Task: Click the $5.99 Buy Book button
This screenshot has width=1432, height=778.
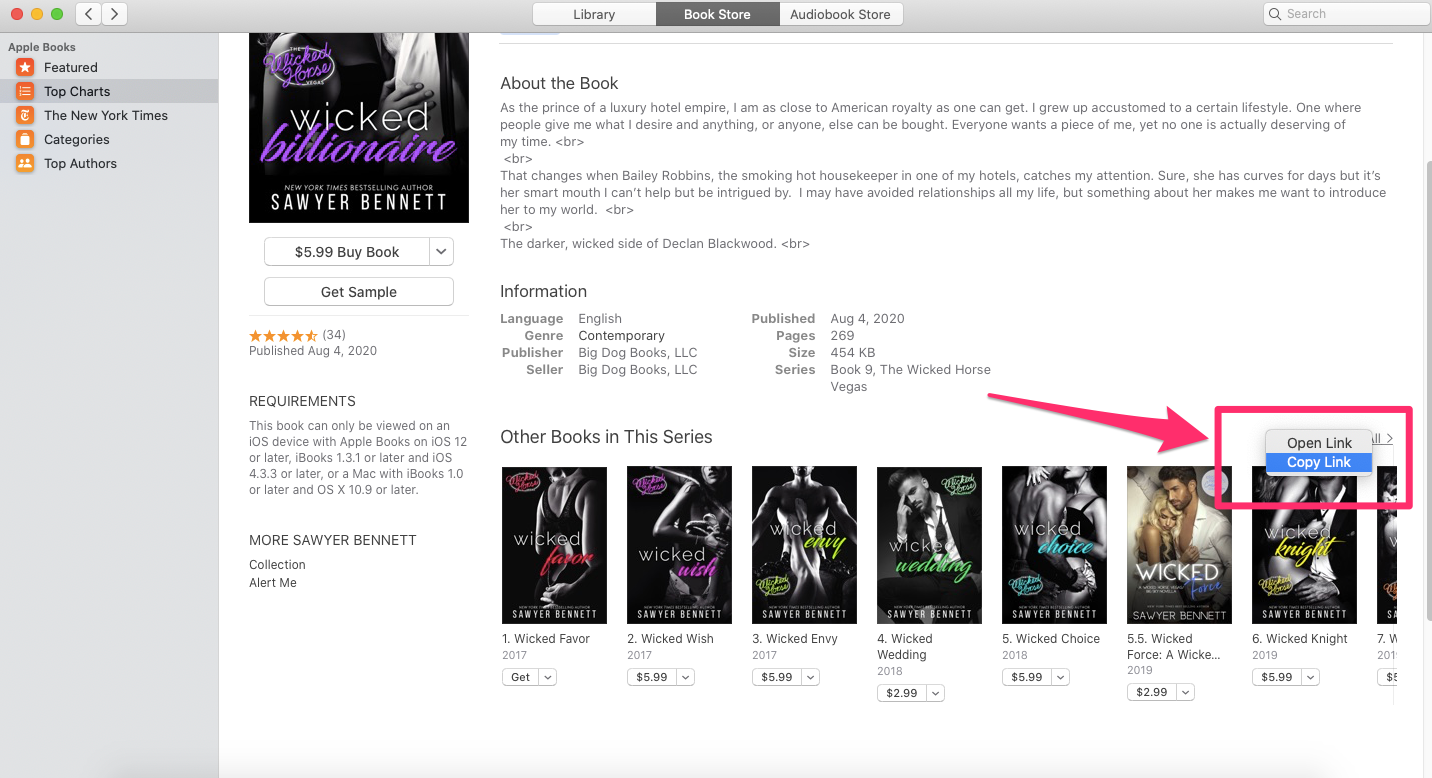Action: point(347,252)
